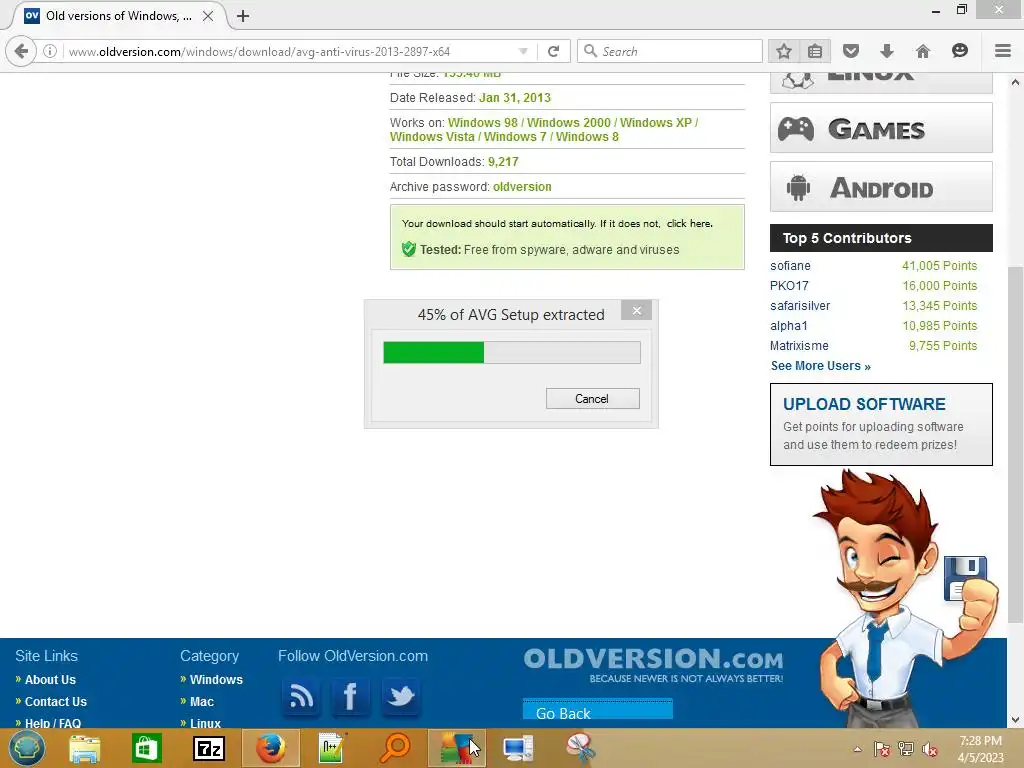Click the 'click here' download link
The image size is (1024, 768).
pyautogui.click(x=689, y=223)
